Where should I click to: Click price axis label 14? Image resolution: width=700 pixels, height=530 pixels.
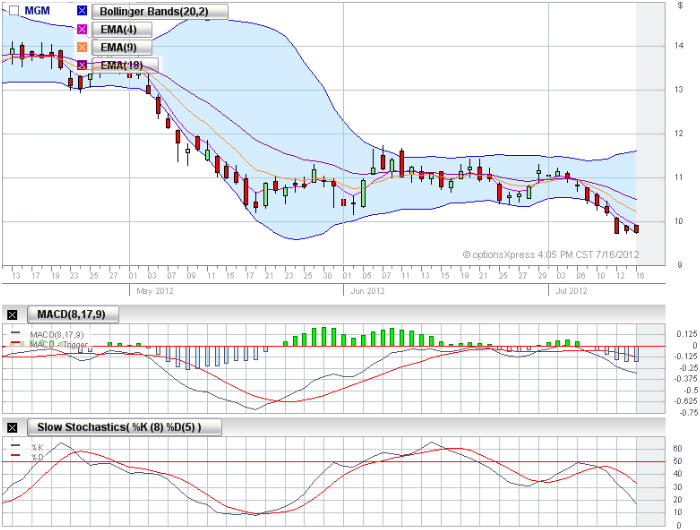point(679,46)
